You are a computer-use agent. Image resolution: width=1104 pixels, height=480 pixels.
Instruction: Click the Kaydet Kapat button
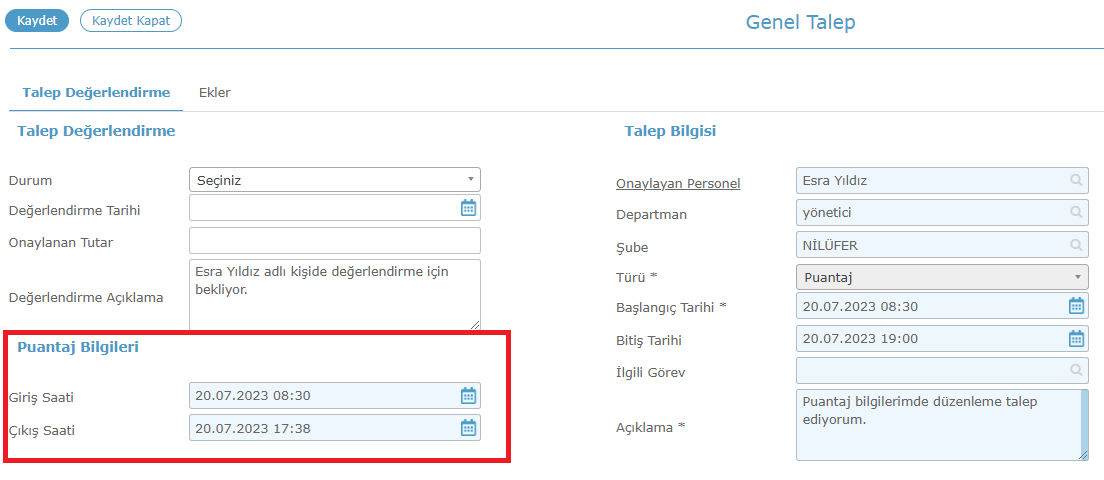(131, 20)
